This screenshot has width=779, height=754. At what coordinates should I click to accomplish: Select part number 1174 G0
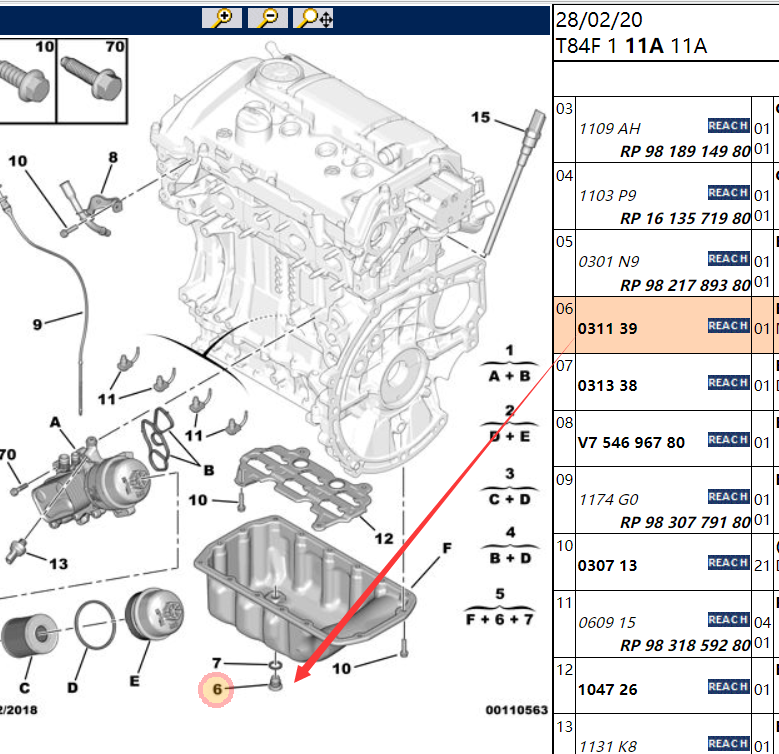click(x=609, y=500)
